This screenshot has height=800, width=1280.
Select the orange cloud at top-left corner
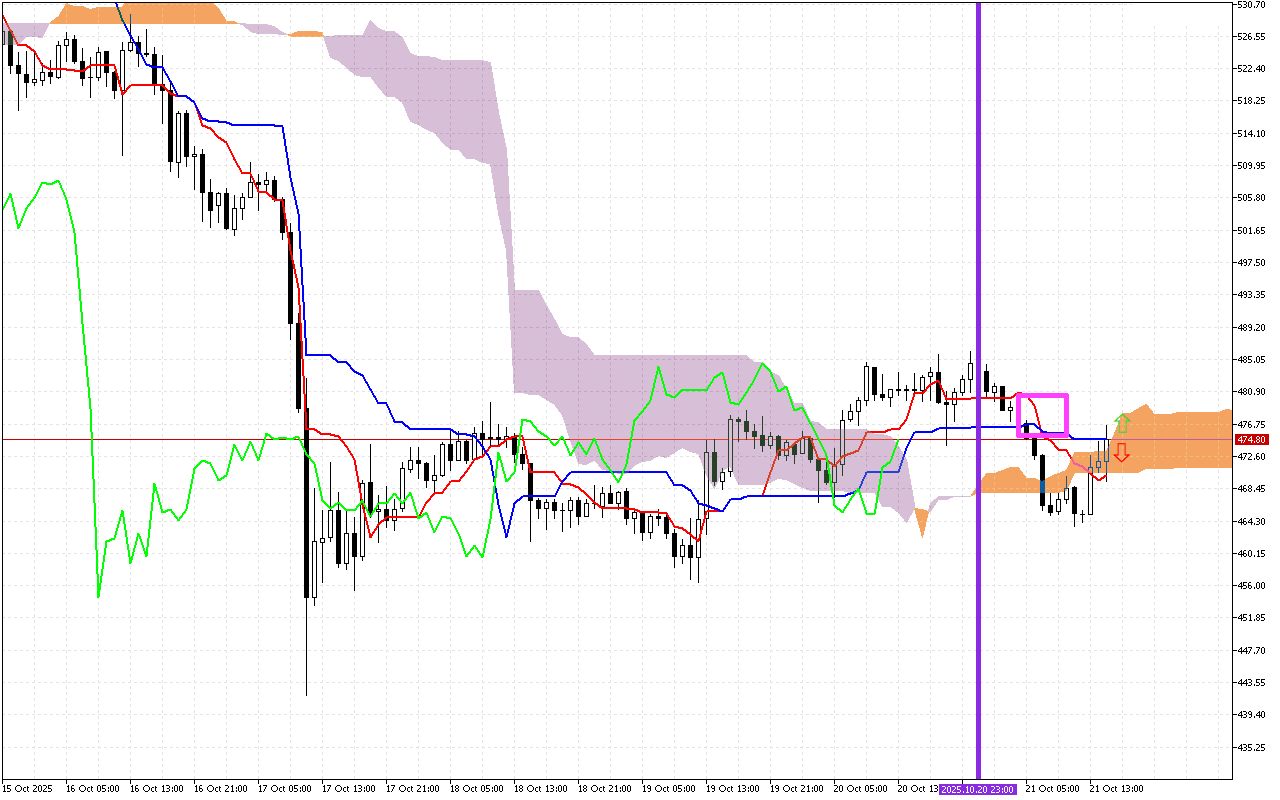[x=140, y=14]
